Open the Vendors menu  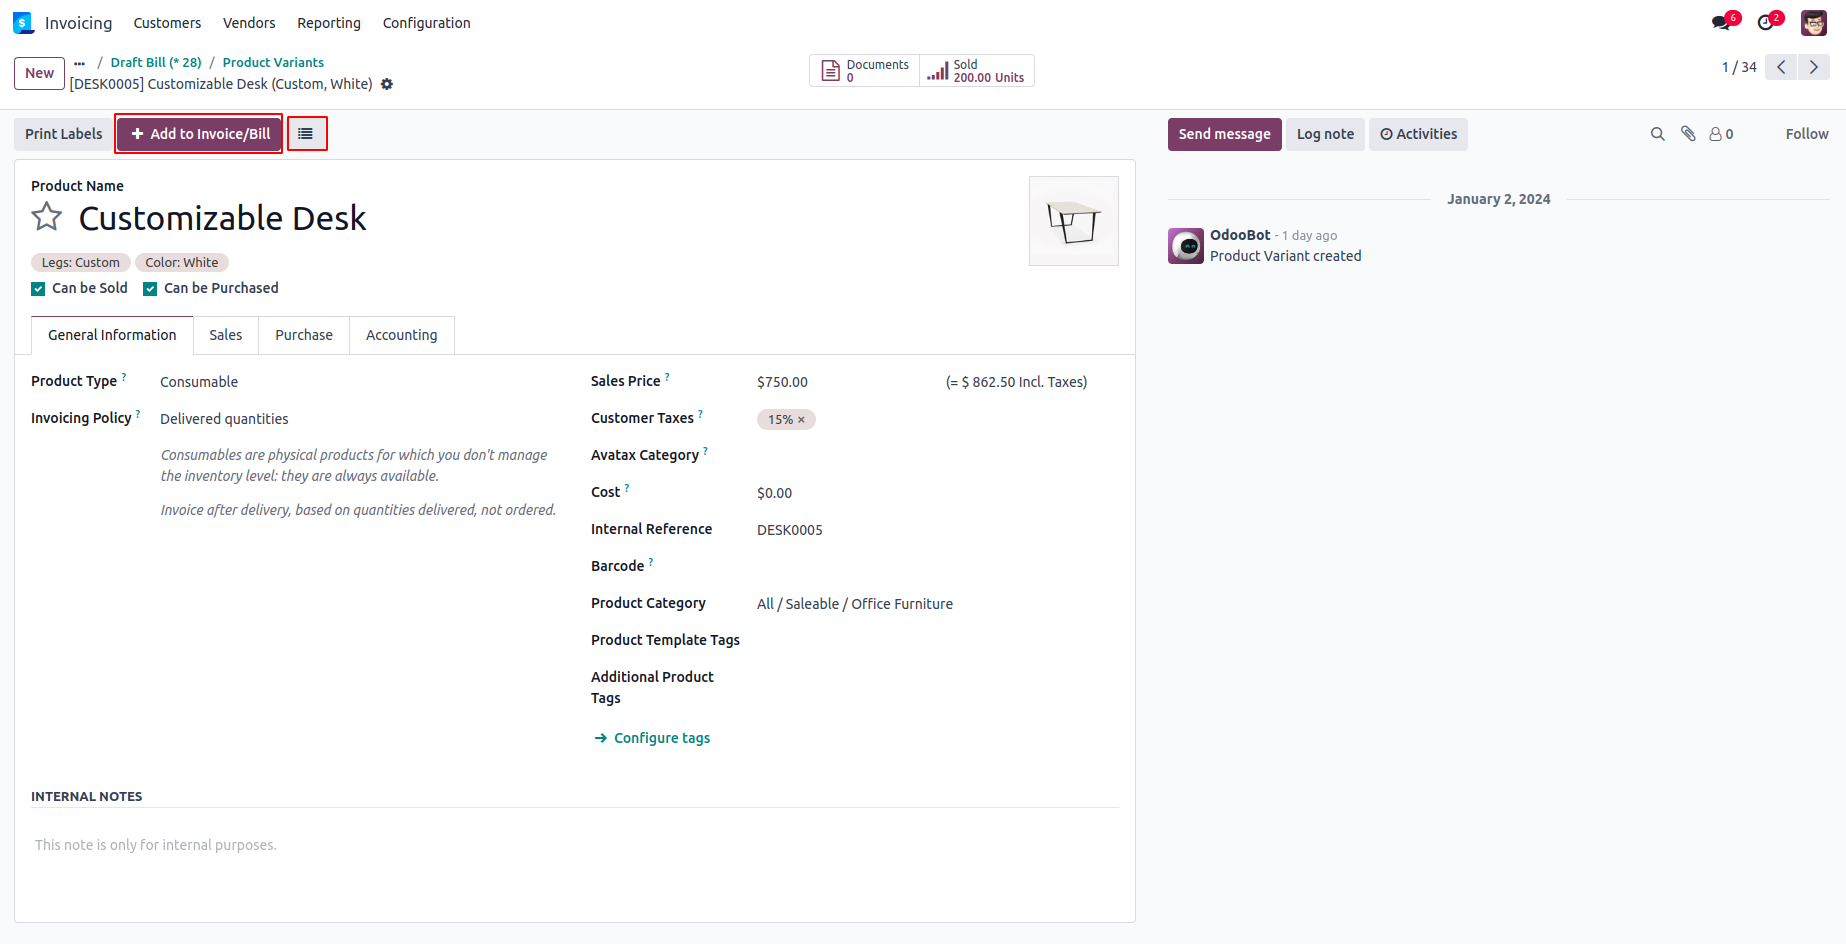pos(249,23)
